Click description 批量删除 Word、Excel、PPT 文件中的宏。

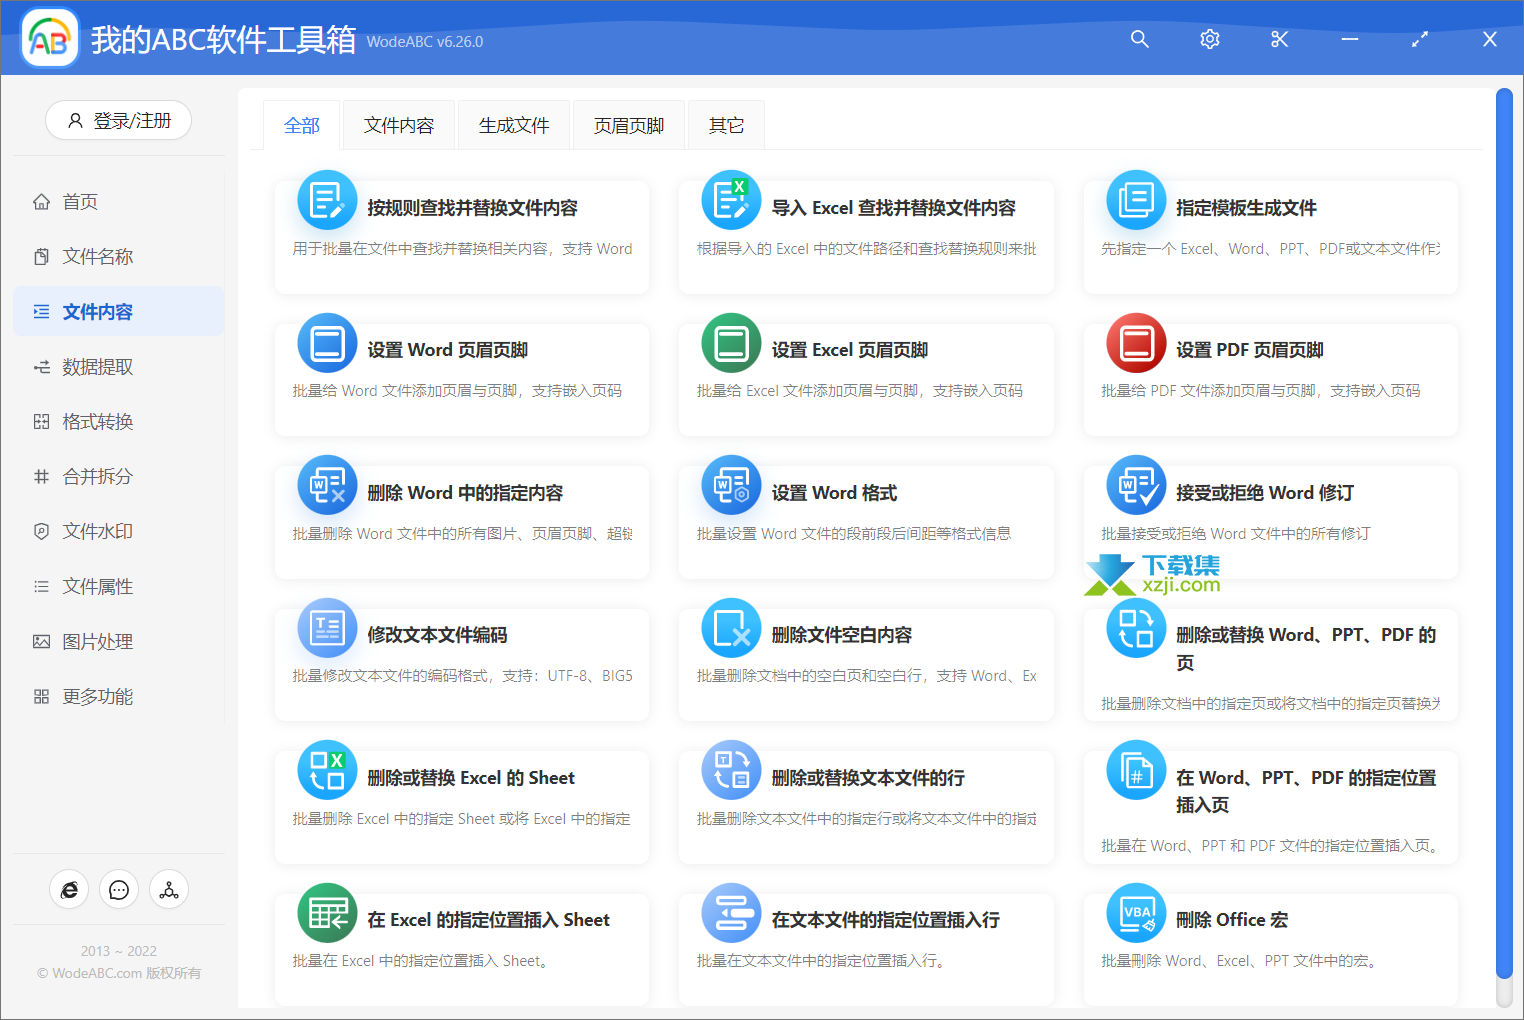[x=1241, y=961]
